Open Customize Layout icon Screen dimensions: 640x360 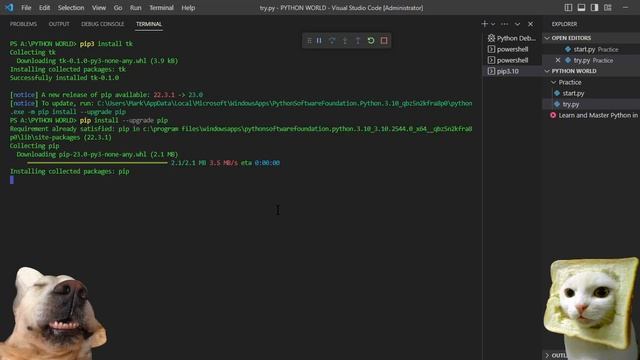tap(608, 7)
